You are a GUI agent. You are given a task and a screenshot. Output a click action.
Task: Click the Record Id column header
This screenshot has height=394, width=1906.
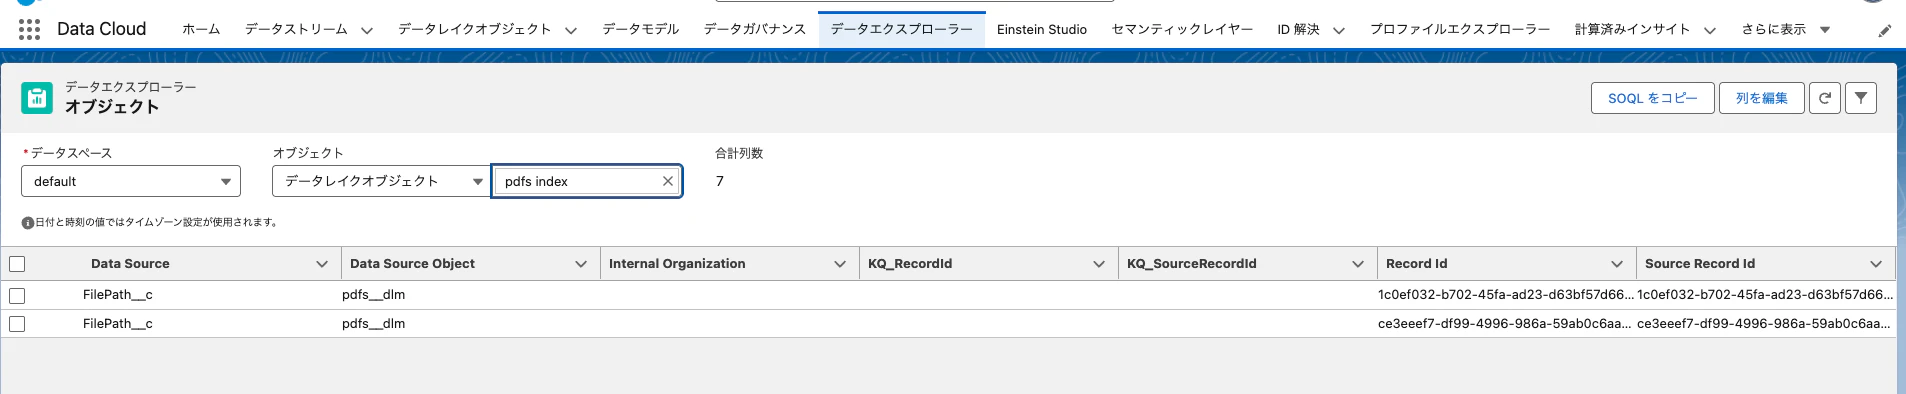coord(1417,264)
